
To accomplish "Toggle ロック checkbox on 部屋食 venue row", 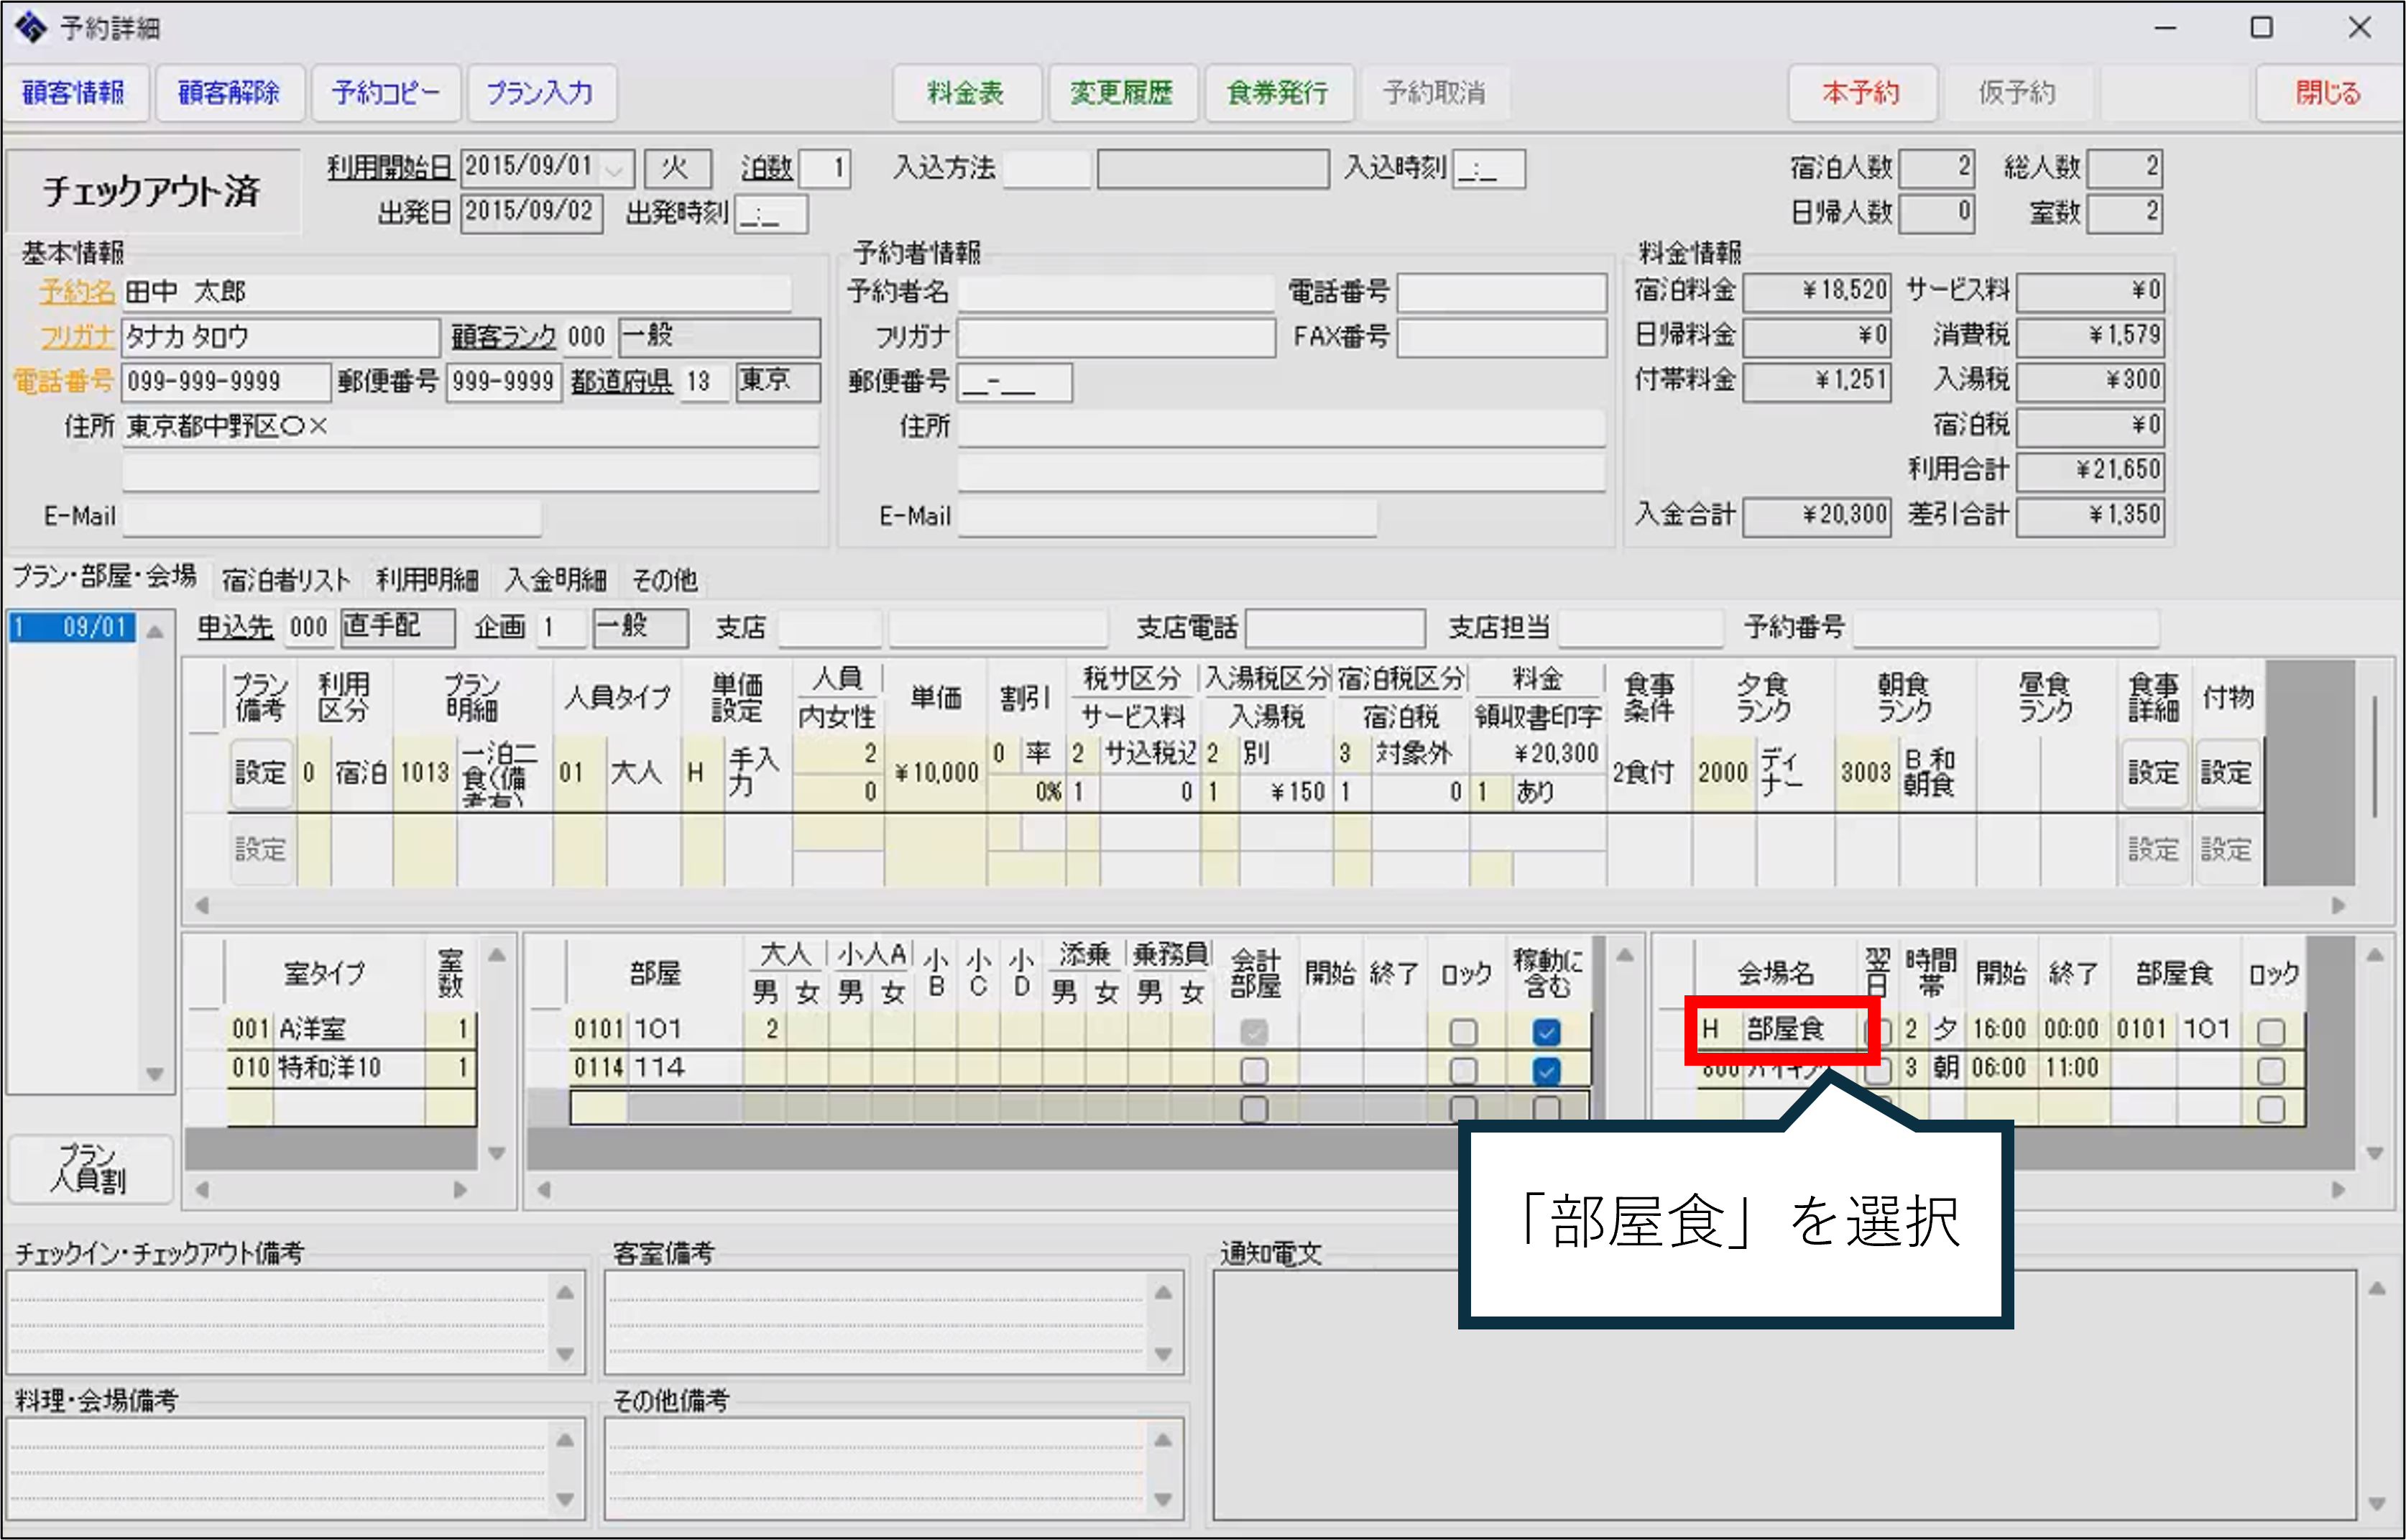I will pos(2270,1031).
